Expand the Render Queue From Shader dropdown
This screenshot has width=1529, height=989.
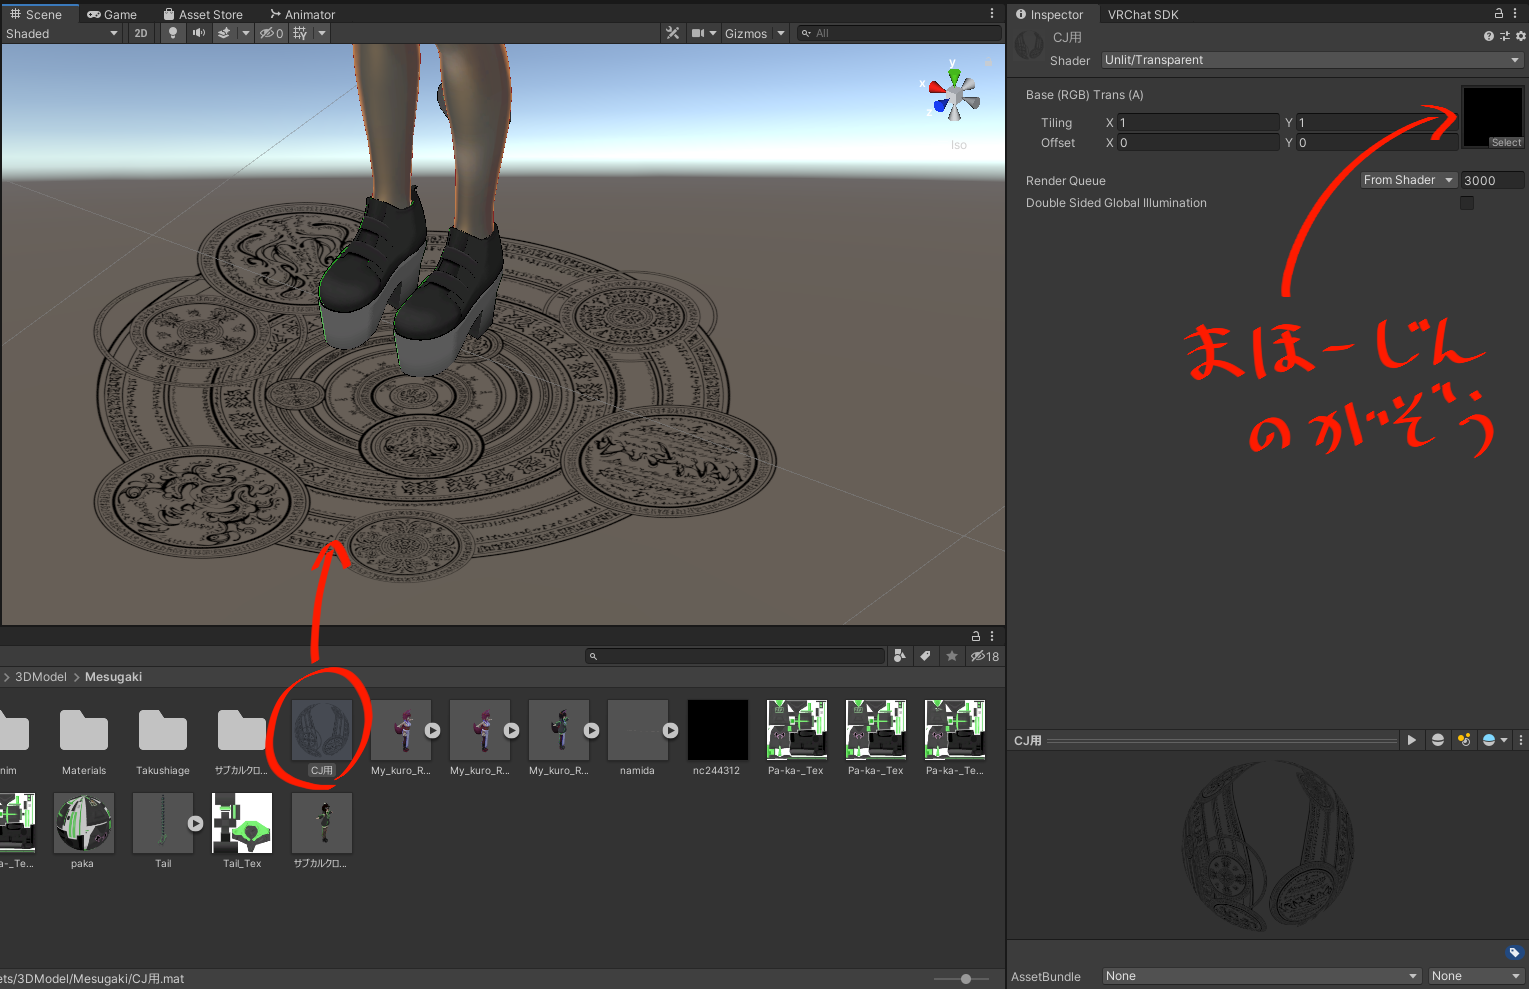1408,180
